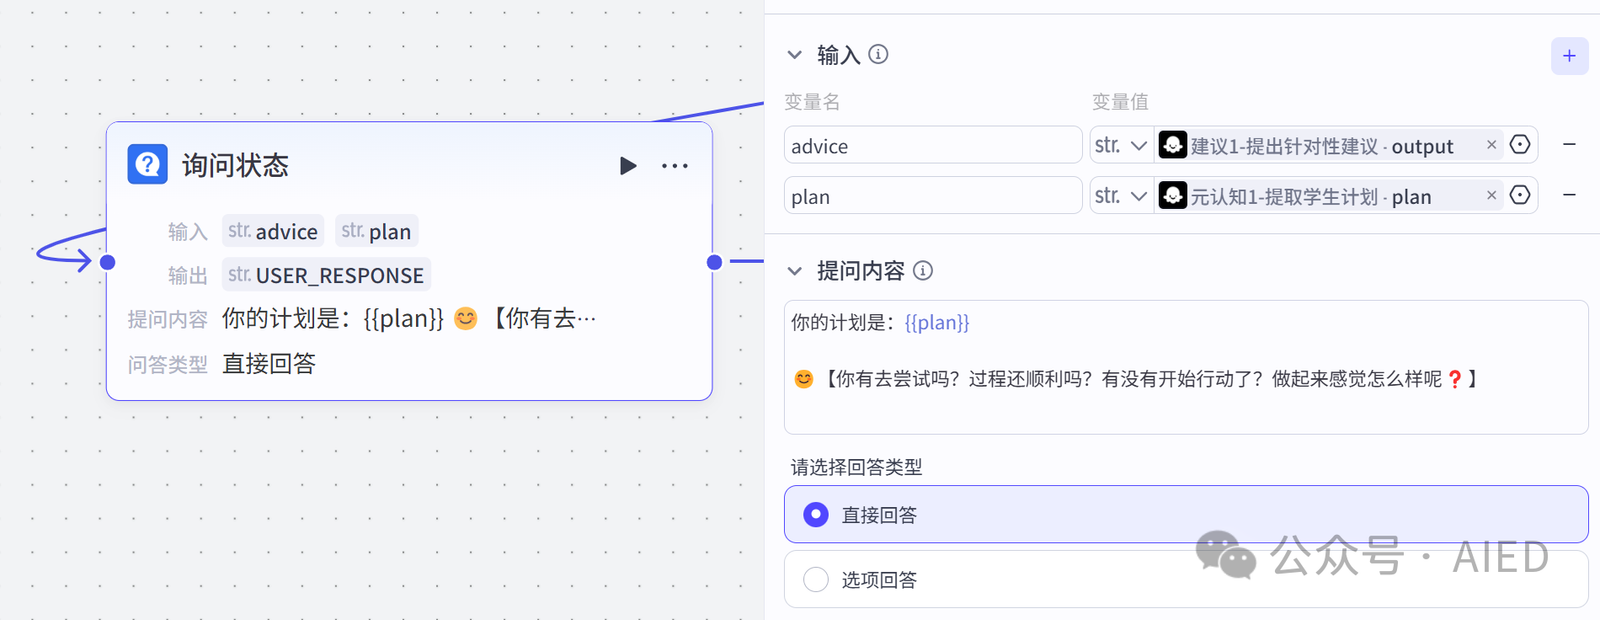Add a new input variable with plus button
Image resolution: width=1600 pixels, height=620 pixels.
tap(1569, 56)
